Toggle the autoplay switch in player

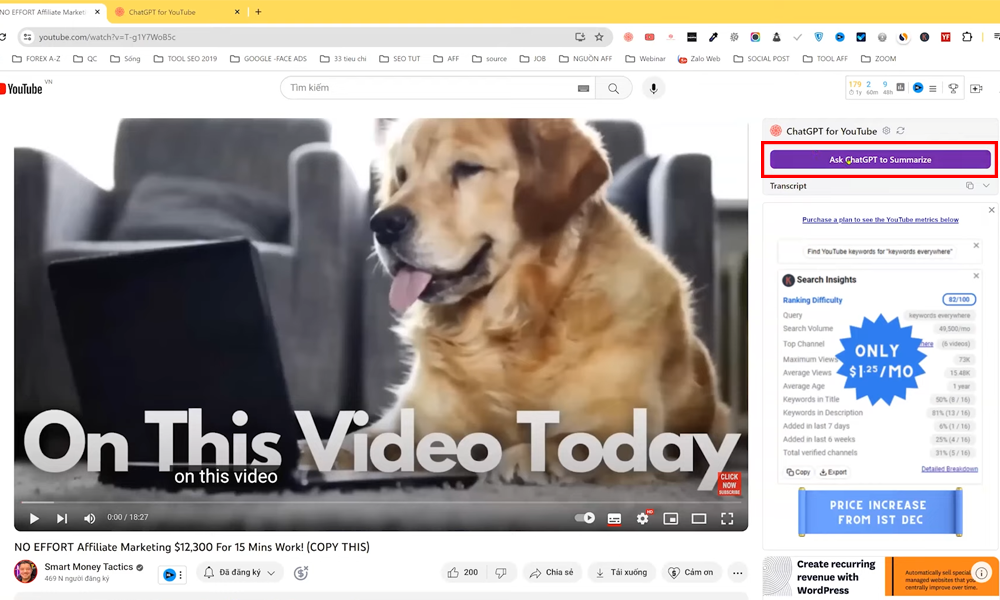coord(585,518)
